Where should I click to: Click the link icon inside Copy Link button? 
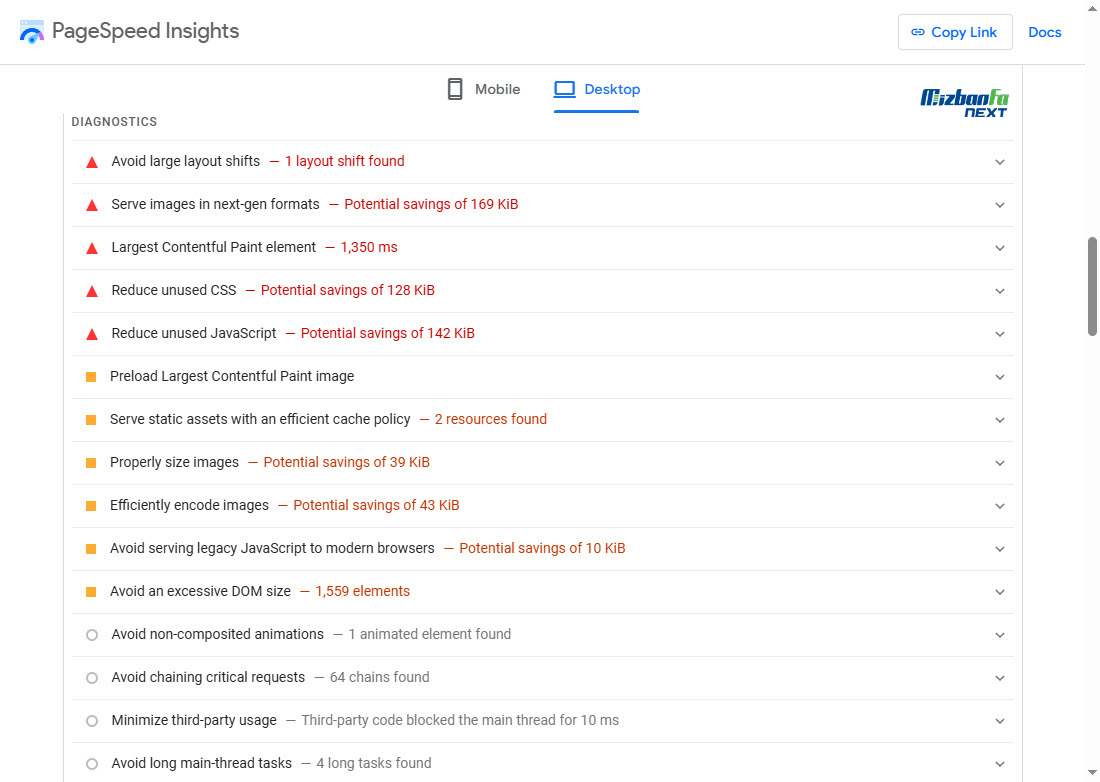tap(918, 32)
